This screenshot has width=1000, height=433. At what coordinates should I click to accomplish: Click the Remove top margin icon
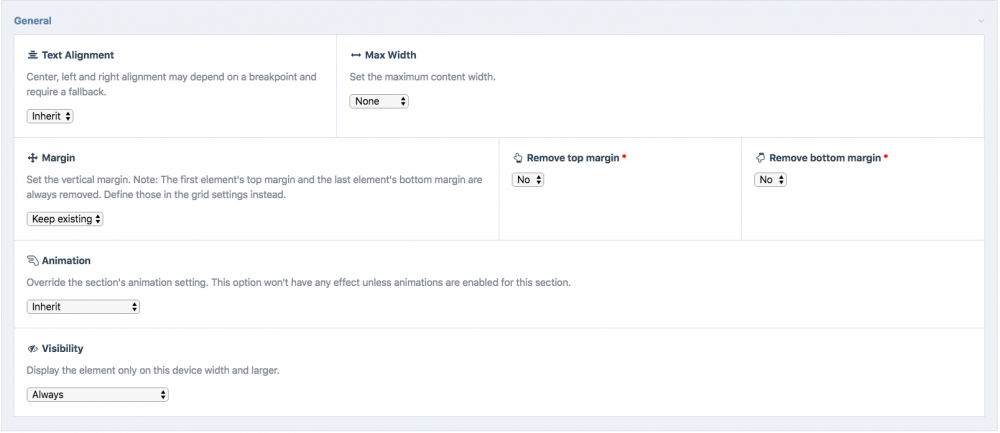518,158
